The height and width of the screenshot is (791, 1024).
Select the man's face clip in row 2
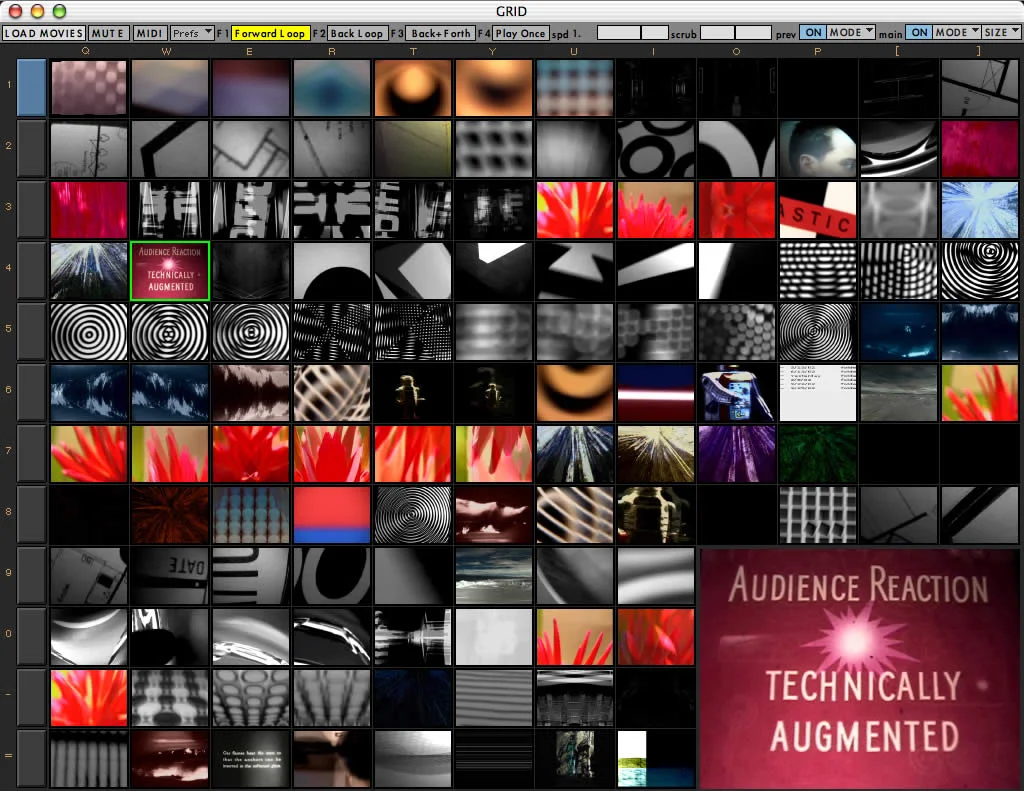tap(818, 148)
